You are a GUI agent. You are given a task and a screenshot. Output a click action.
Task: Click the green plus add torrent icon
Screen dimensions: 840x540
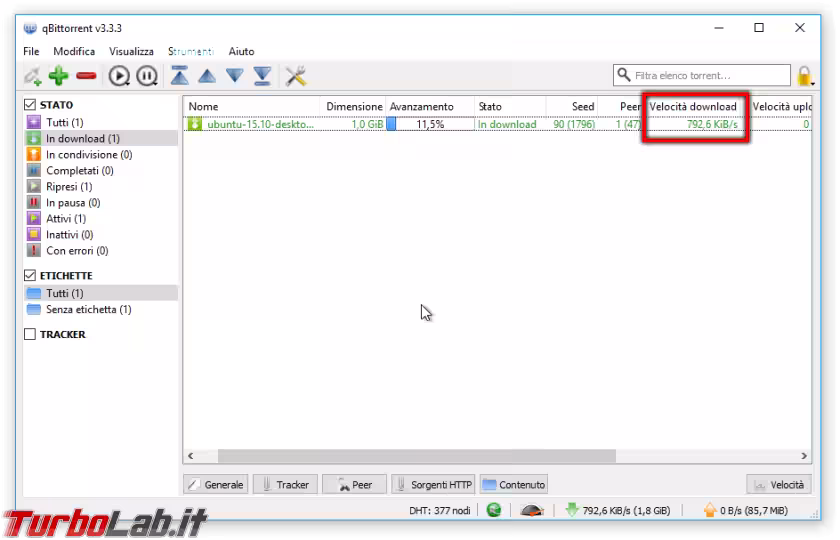(59, 76)
